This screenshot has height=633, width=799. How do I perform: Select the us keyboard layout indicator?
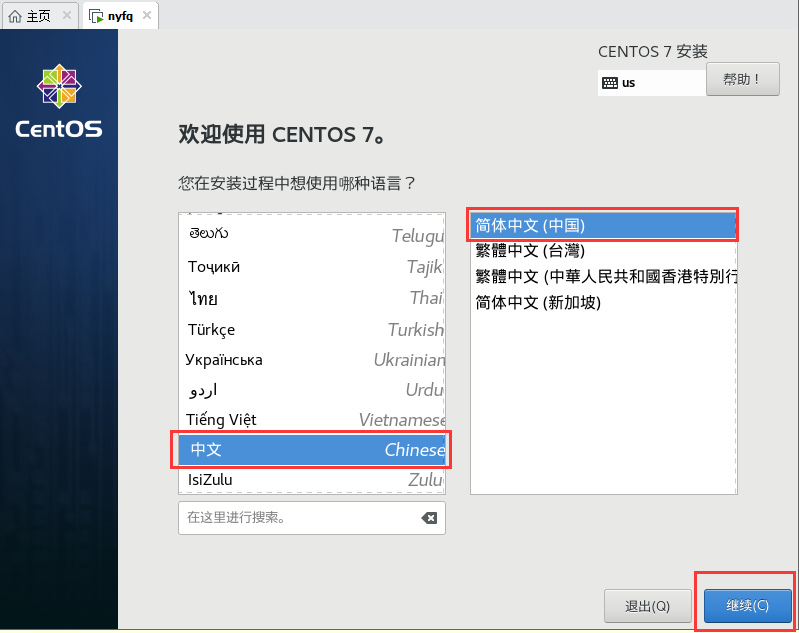652,83
